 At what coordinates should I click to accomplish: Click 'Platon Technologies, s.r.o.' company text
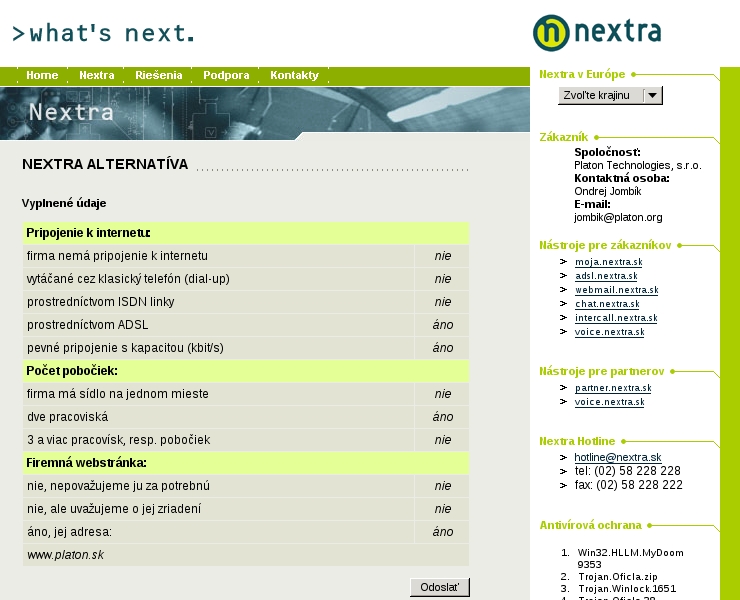pyautogui.click(x=638, y=166)
